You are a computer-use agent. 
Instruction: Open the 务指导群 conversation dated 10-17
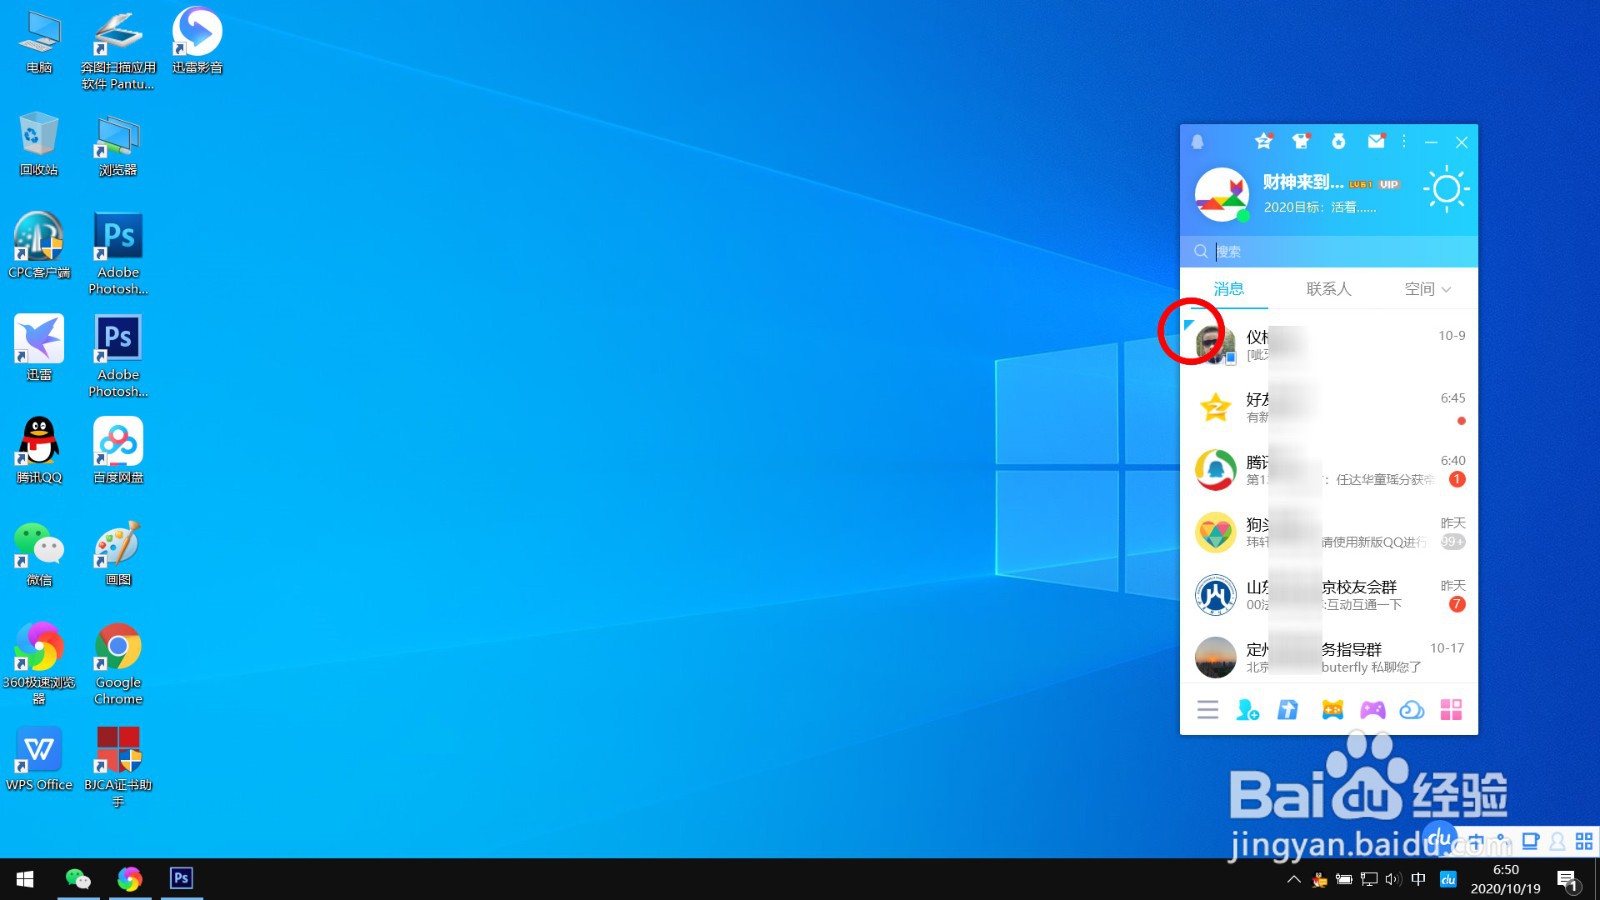(1329, 657)
